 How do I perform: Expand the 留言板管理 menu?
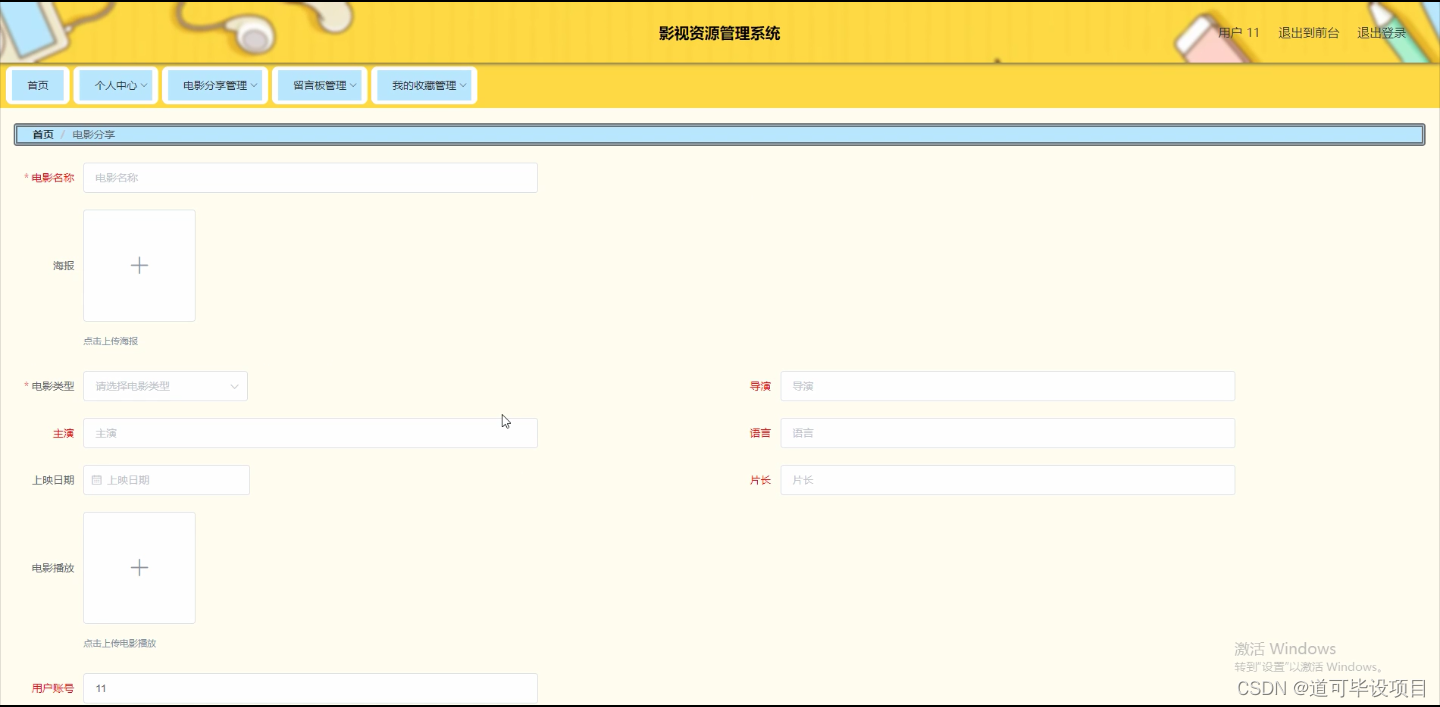[x=319, y=85]
